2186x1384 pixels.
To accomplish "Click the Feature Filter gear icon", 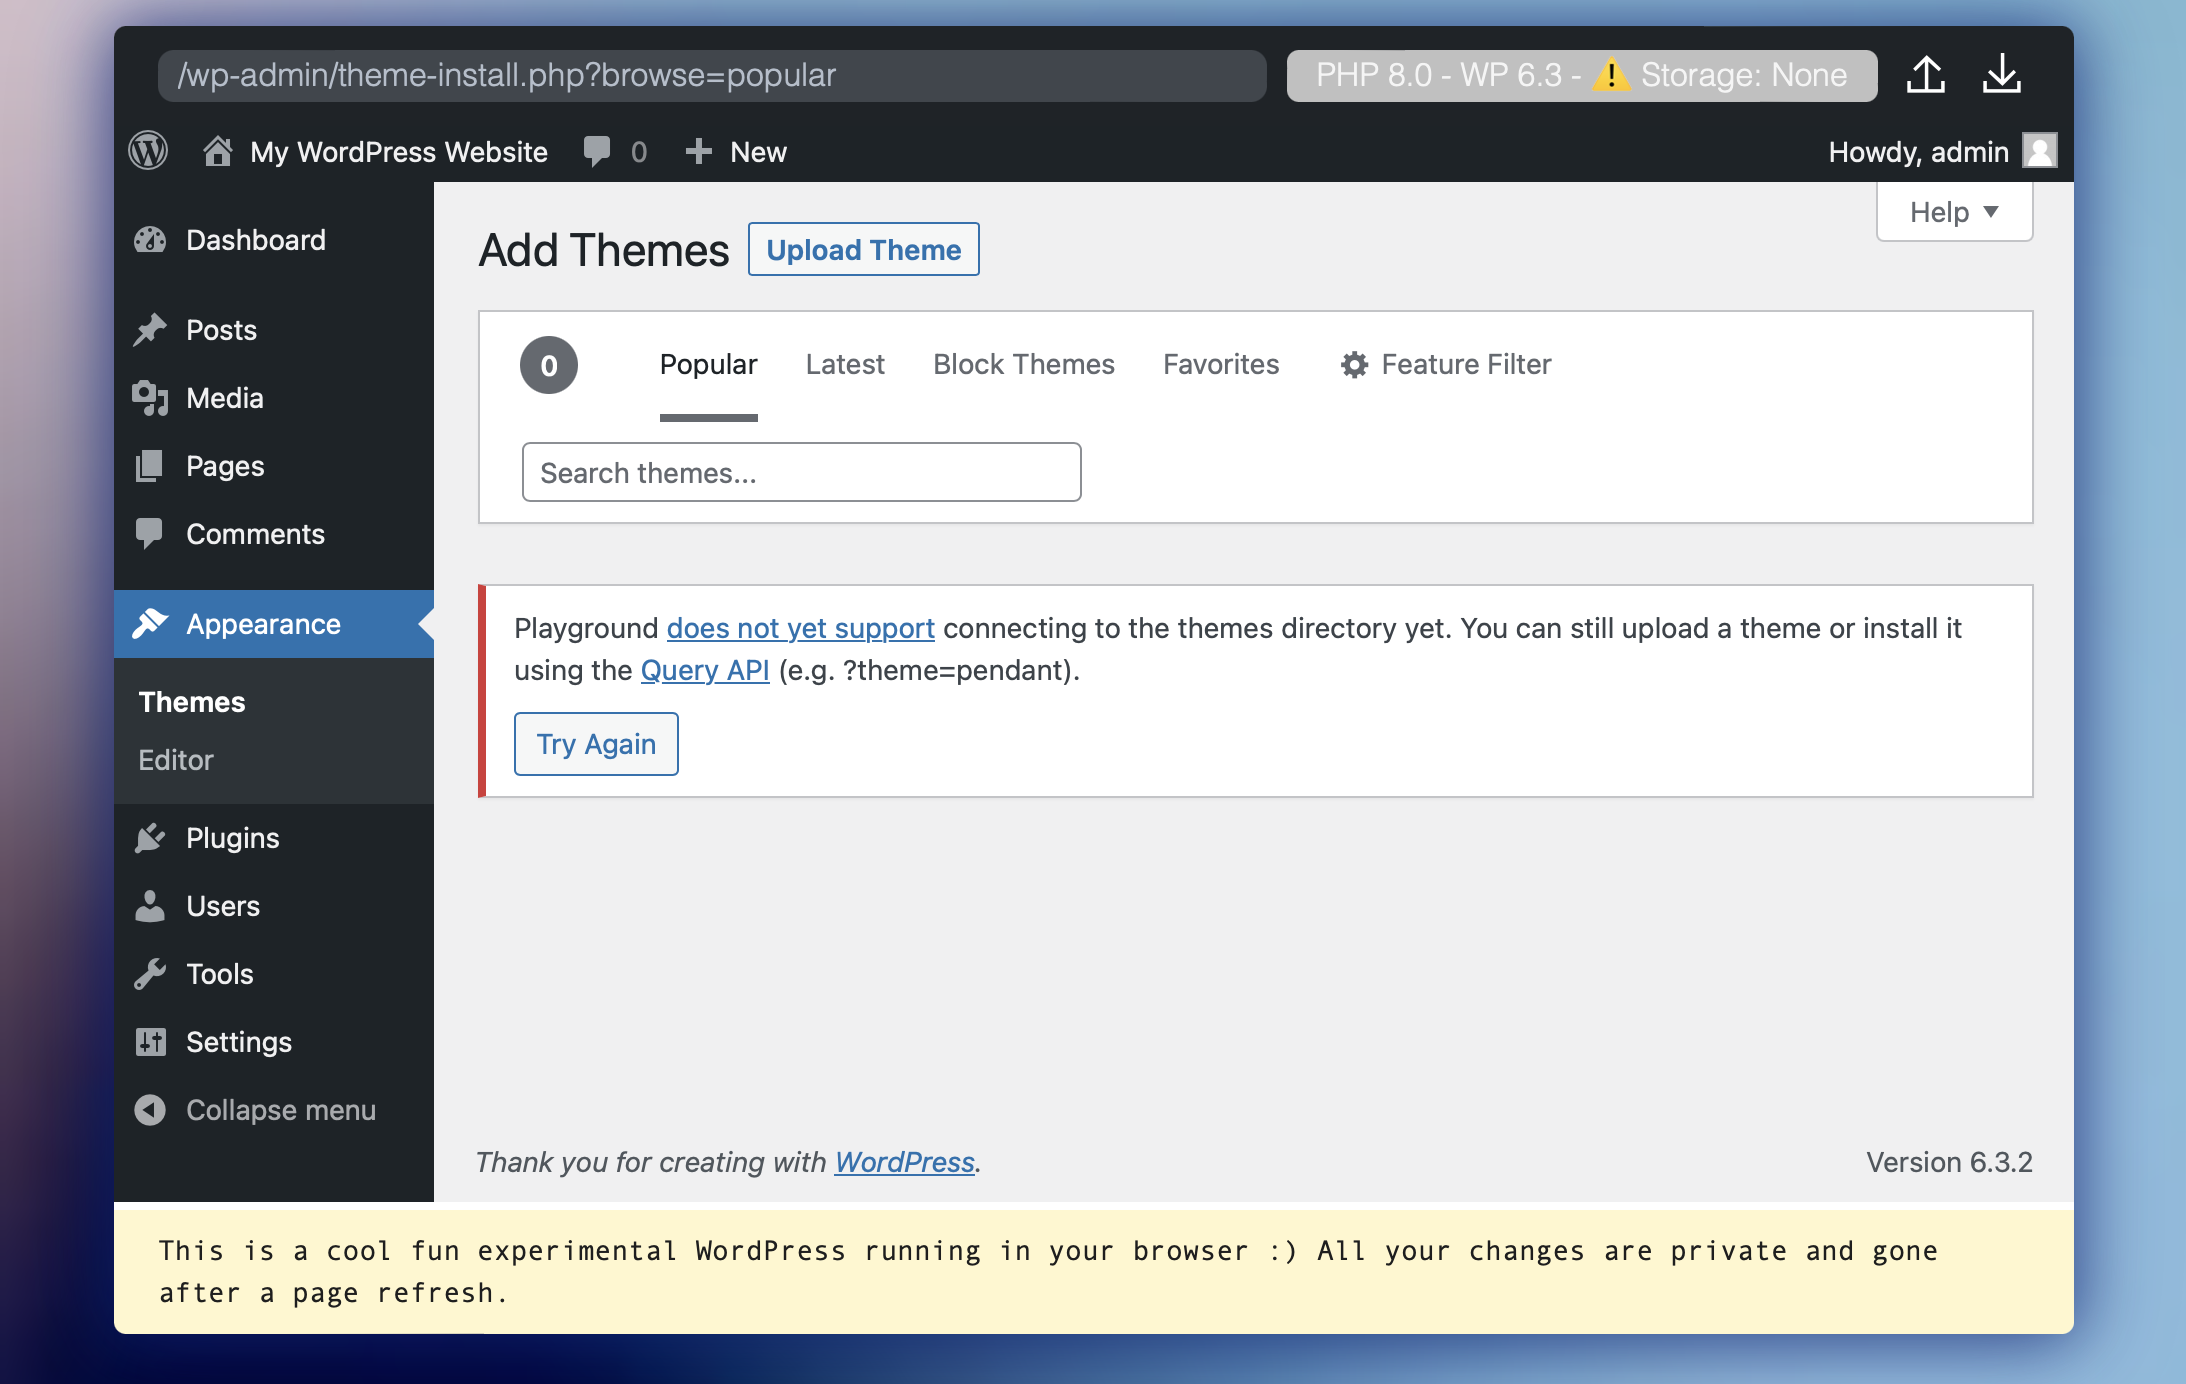I will [1354, 364].
